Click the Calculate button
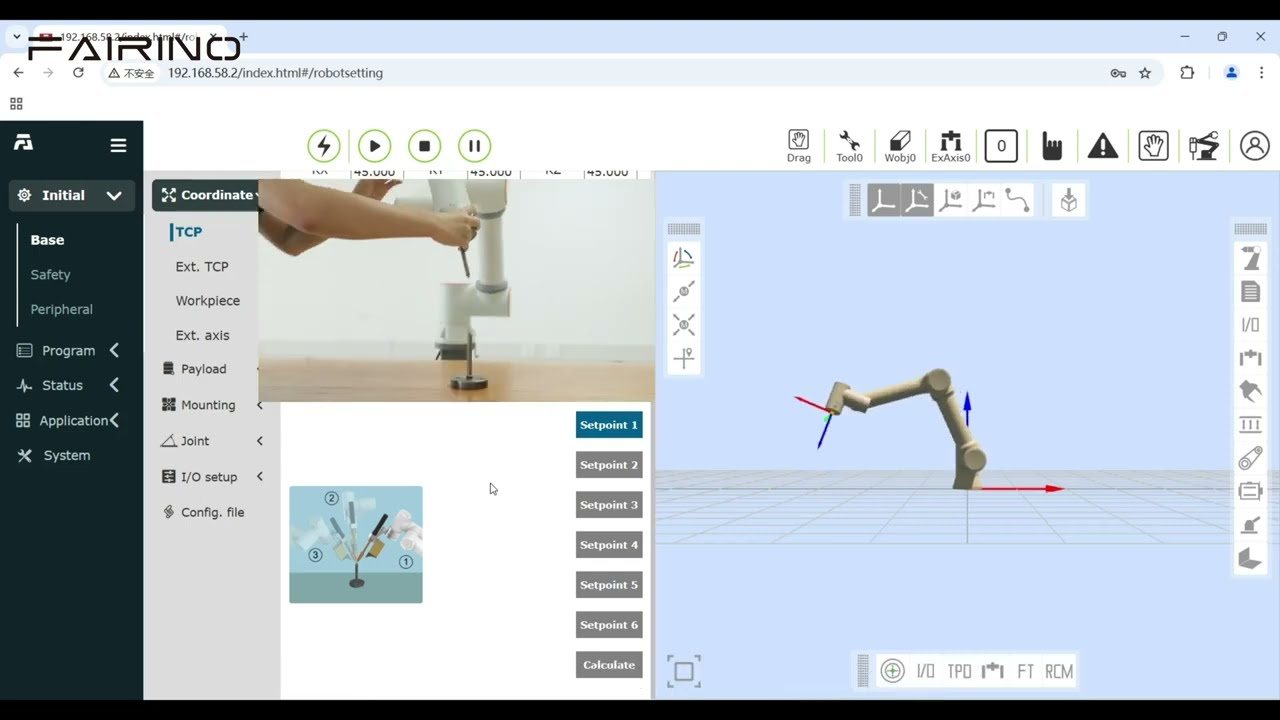The image size is (1280, 720). click(609, 665)
